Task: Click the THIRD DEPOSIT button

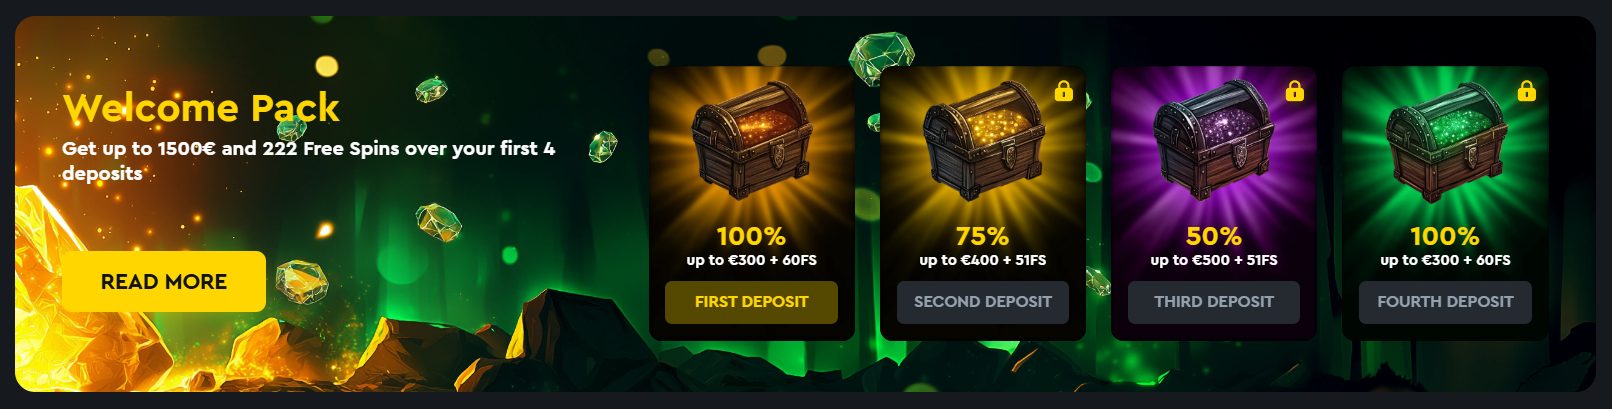Action: [x=1213, y=302]
